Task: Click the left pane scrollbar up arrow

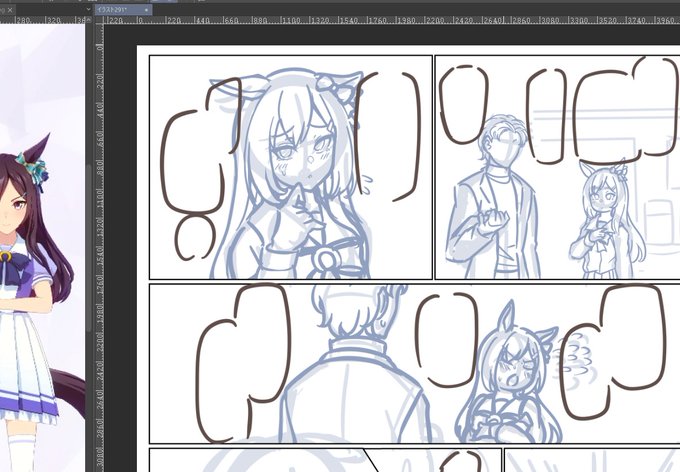Action: pos(88,19)
